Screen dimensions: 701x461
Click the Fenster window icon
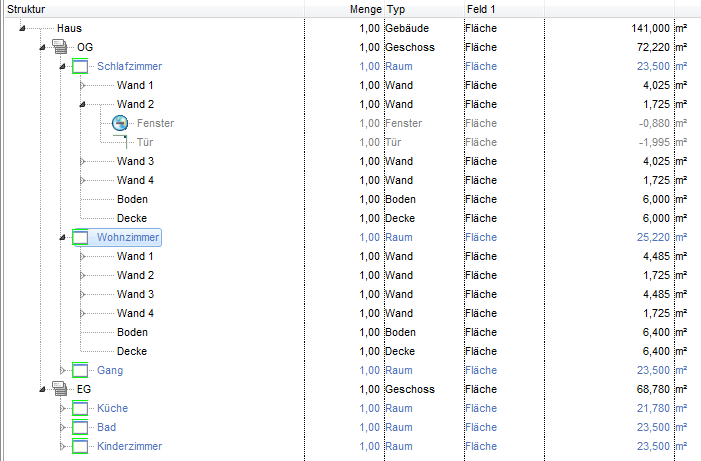pyautogui.click(x=120, y=123)
